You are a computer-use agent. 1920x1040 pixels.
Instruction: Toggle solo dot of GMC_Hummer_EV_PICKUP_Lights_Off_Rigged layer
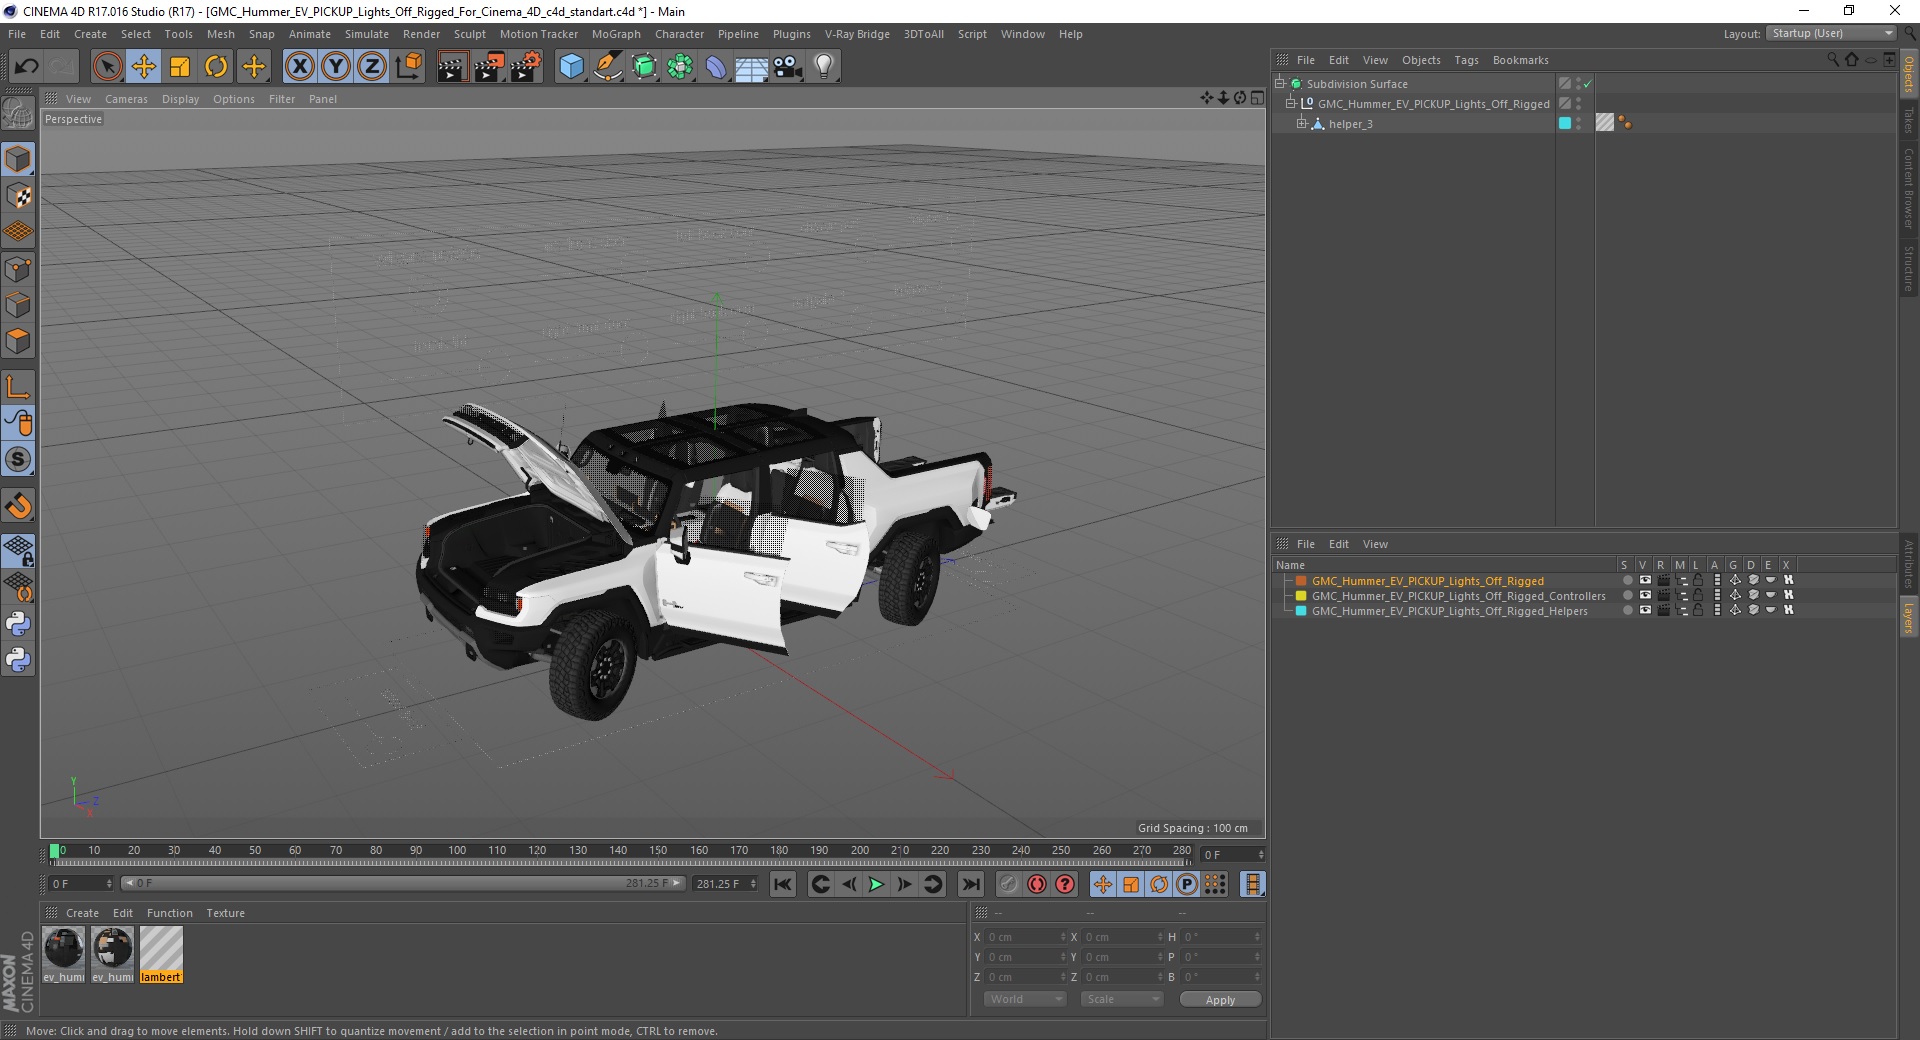tap(1627, 581)
